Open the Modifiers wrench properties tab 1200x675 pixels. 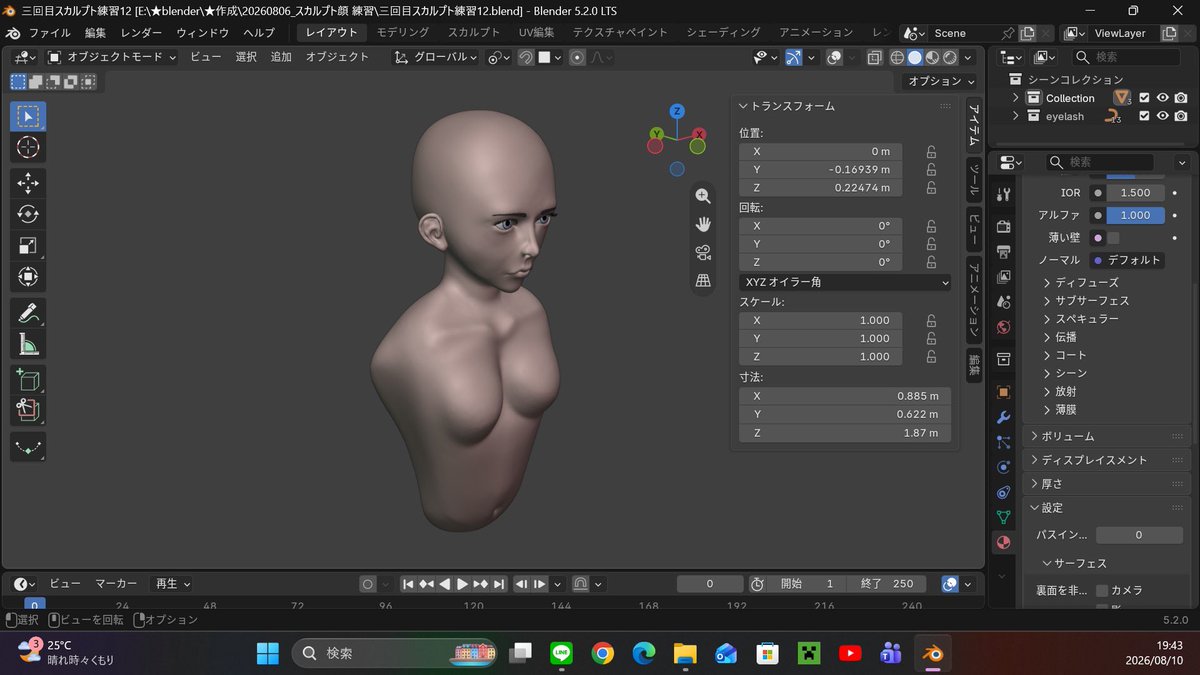[1004, 416]
